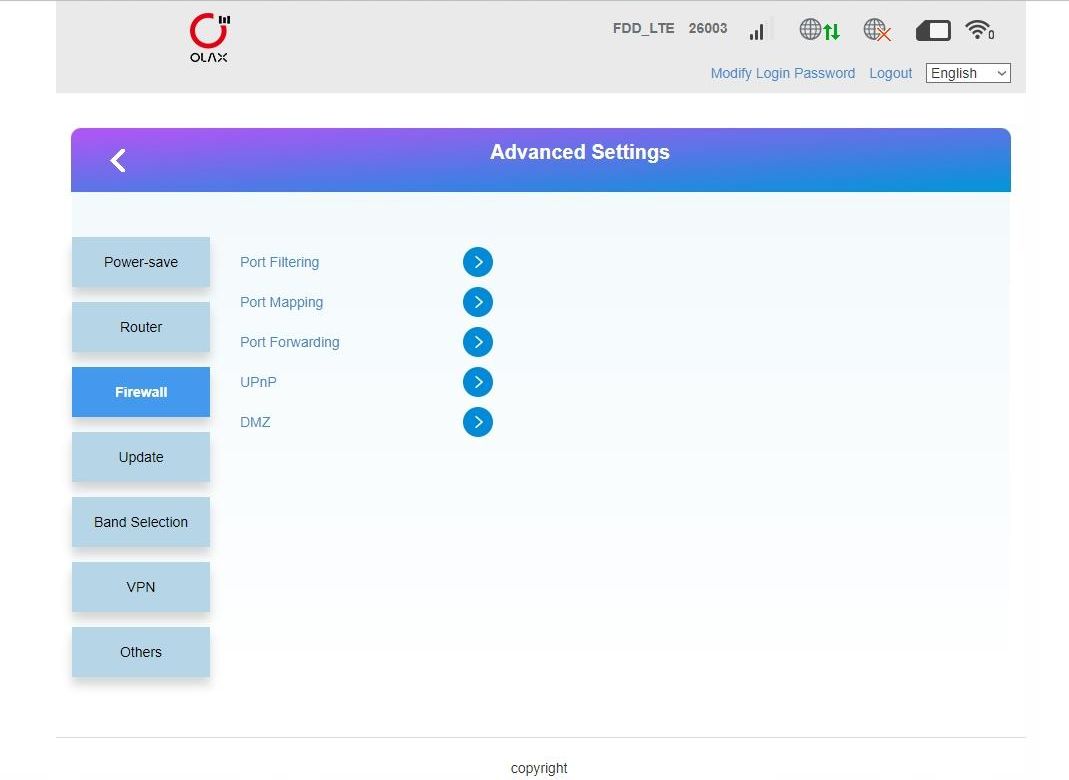Click the Wi-Fi connected devices icon
Viewport: 1069px width, 780px height.
979,30
